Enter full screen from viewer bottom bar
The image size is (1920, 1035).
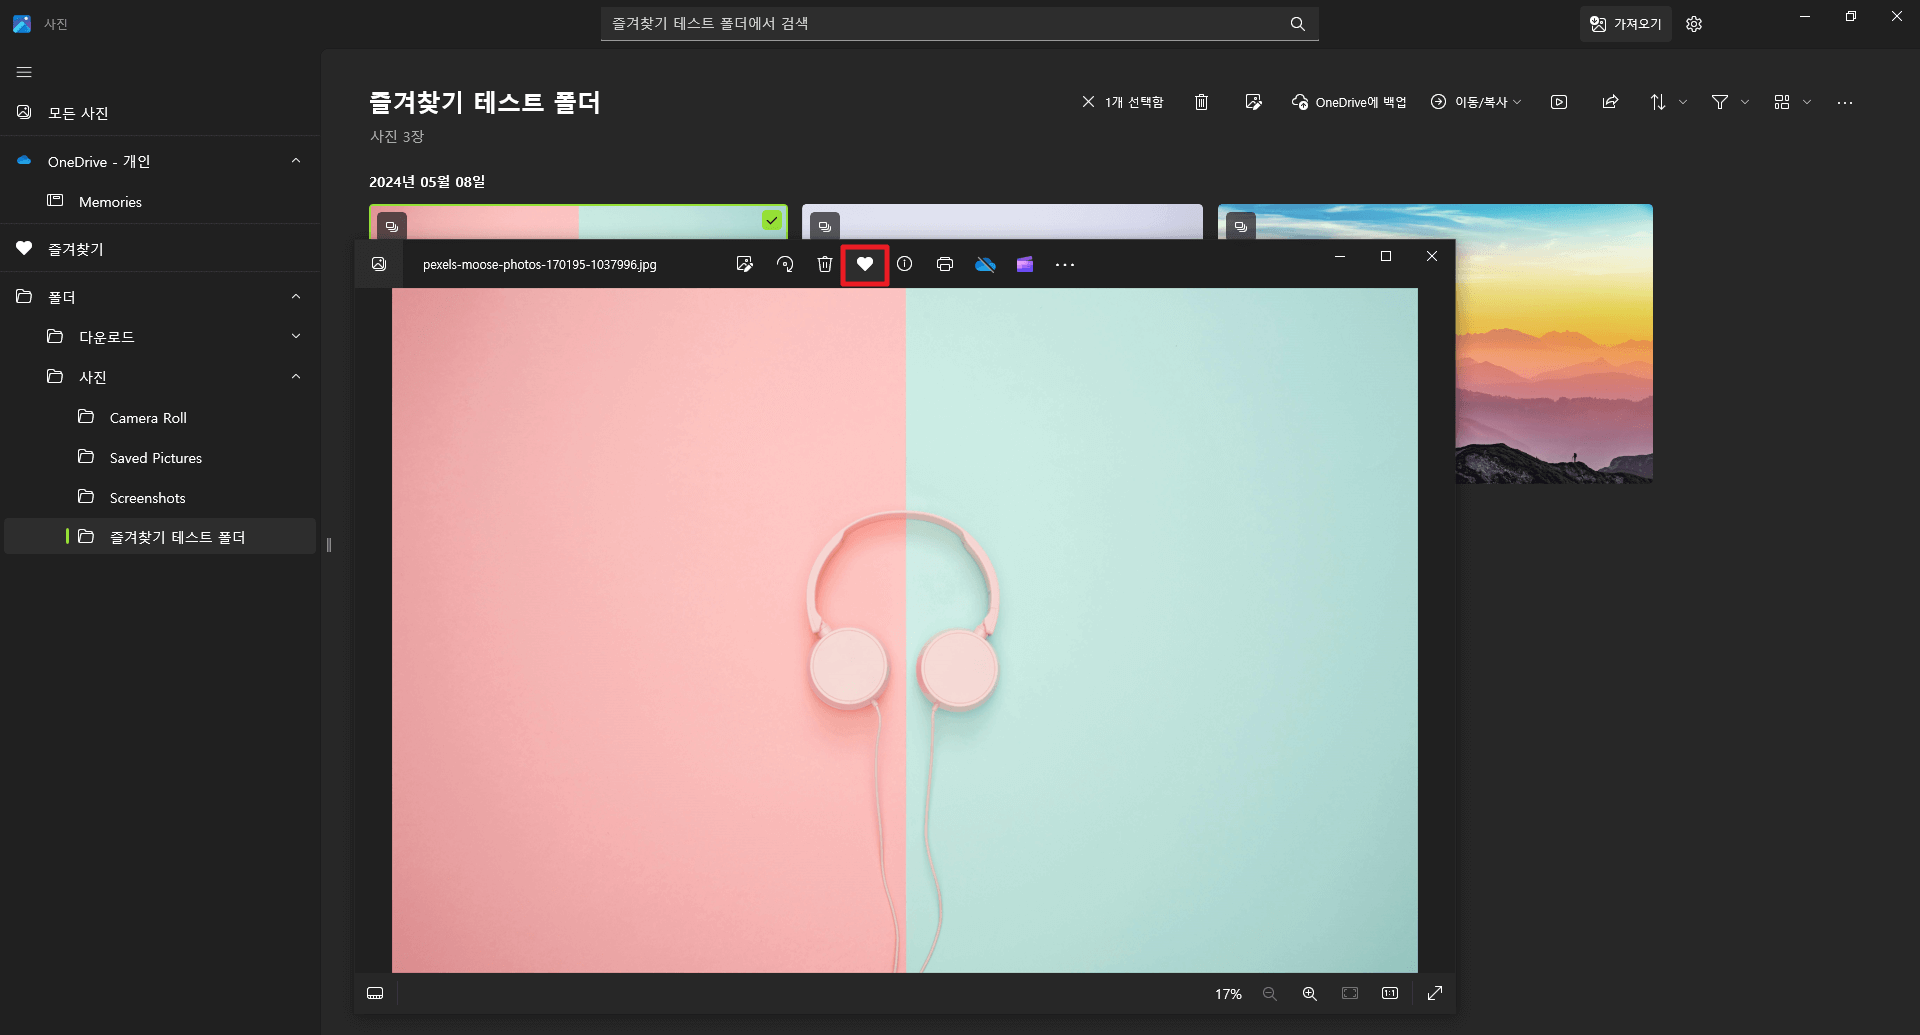pos(1435,993)
